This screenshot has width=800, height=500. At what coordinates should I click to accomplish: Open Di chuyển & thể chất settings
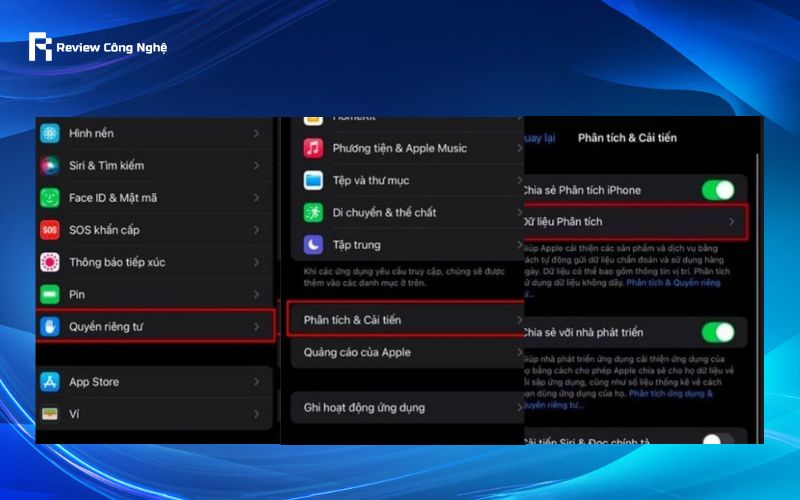click(x=407, y=212)
